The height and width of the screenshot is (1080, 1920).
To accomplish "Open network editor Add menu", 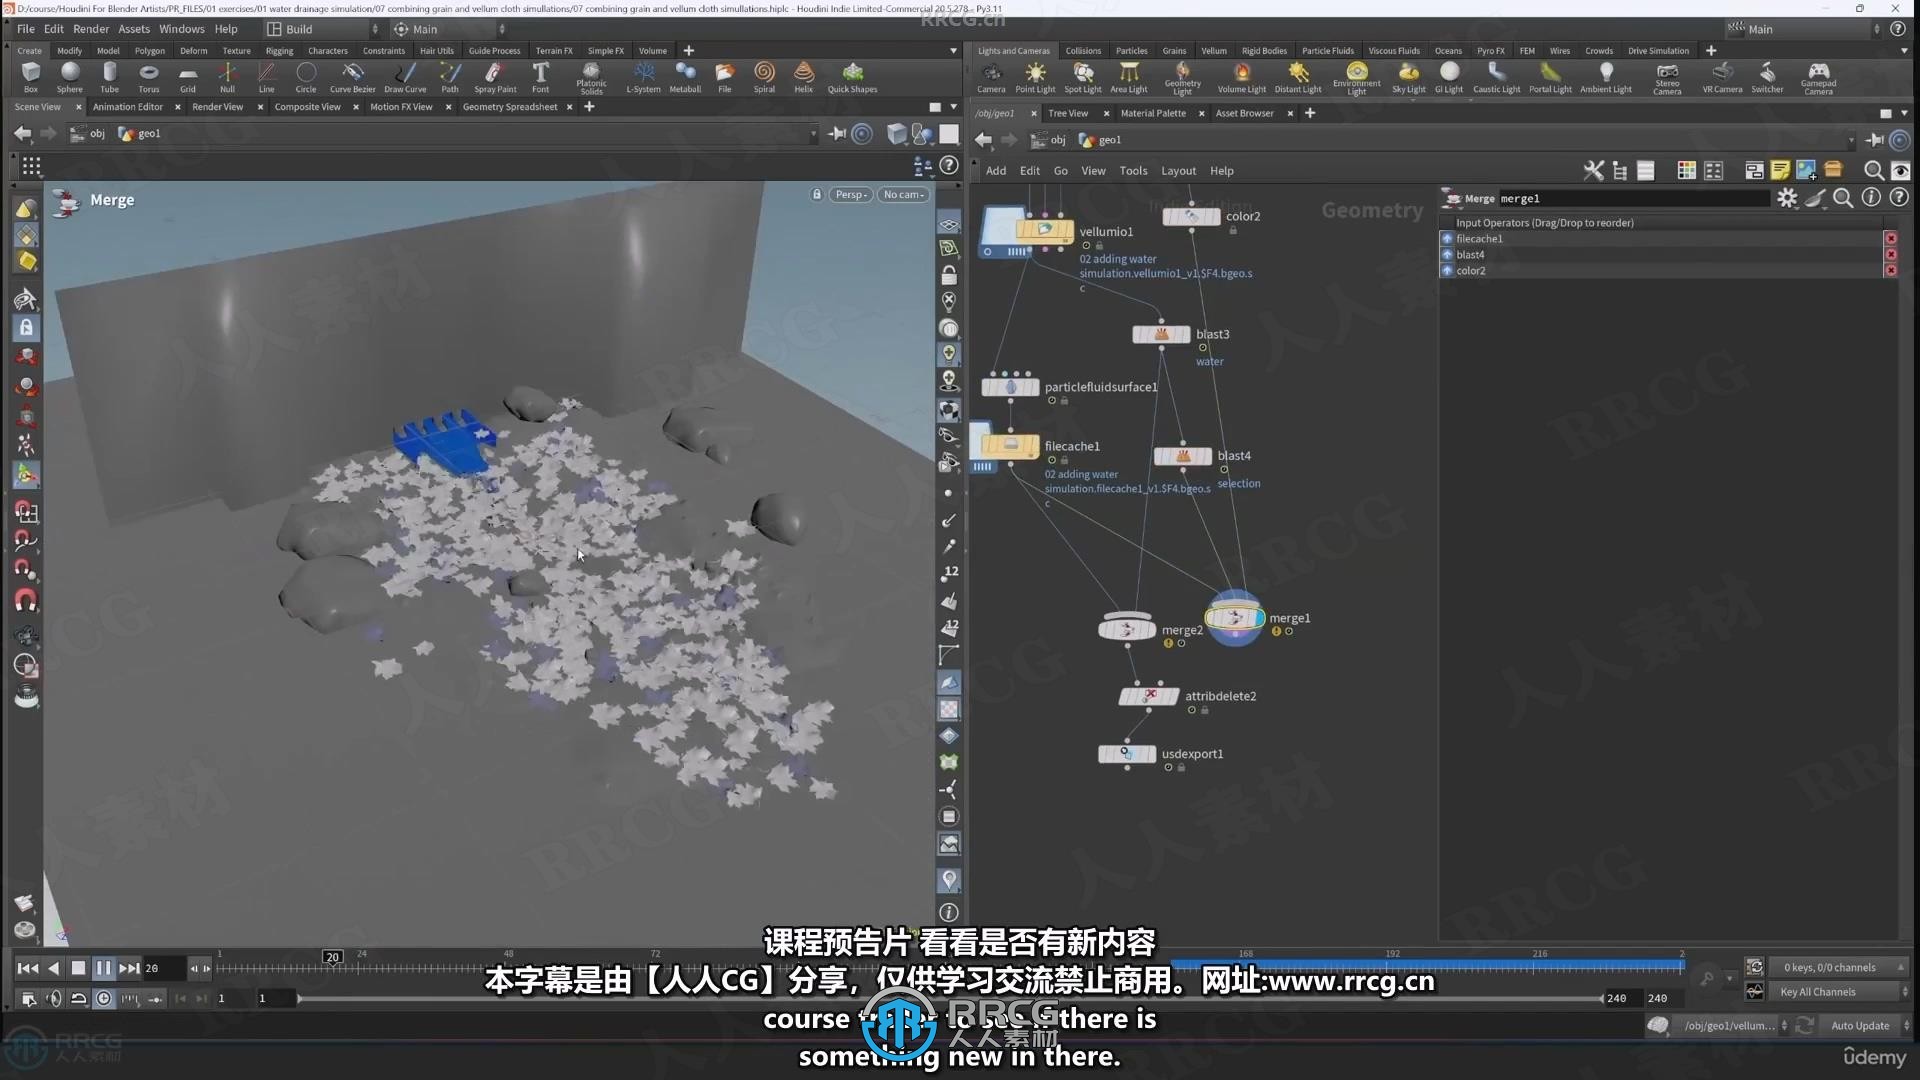I will tap(996, 171).
